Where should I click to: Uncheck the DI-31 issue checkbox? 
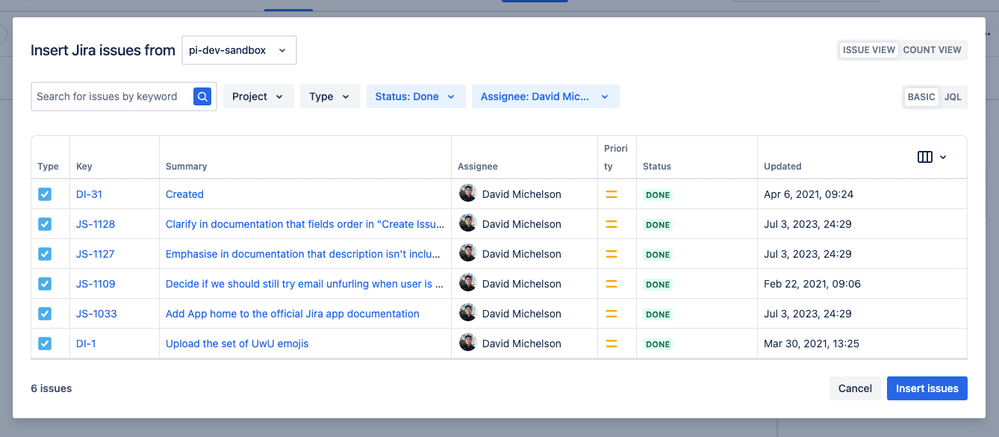(45, 194)
